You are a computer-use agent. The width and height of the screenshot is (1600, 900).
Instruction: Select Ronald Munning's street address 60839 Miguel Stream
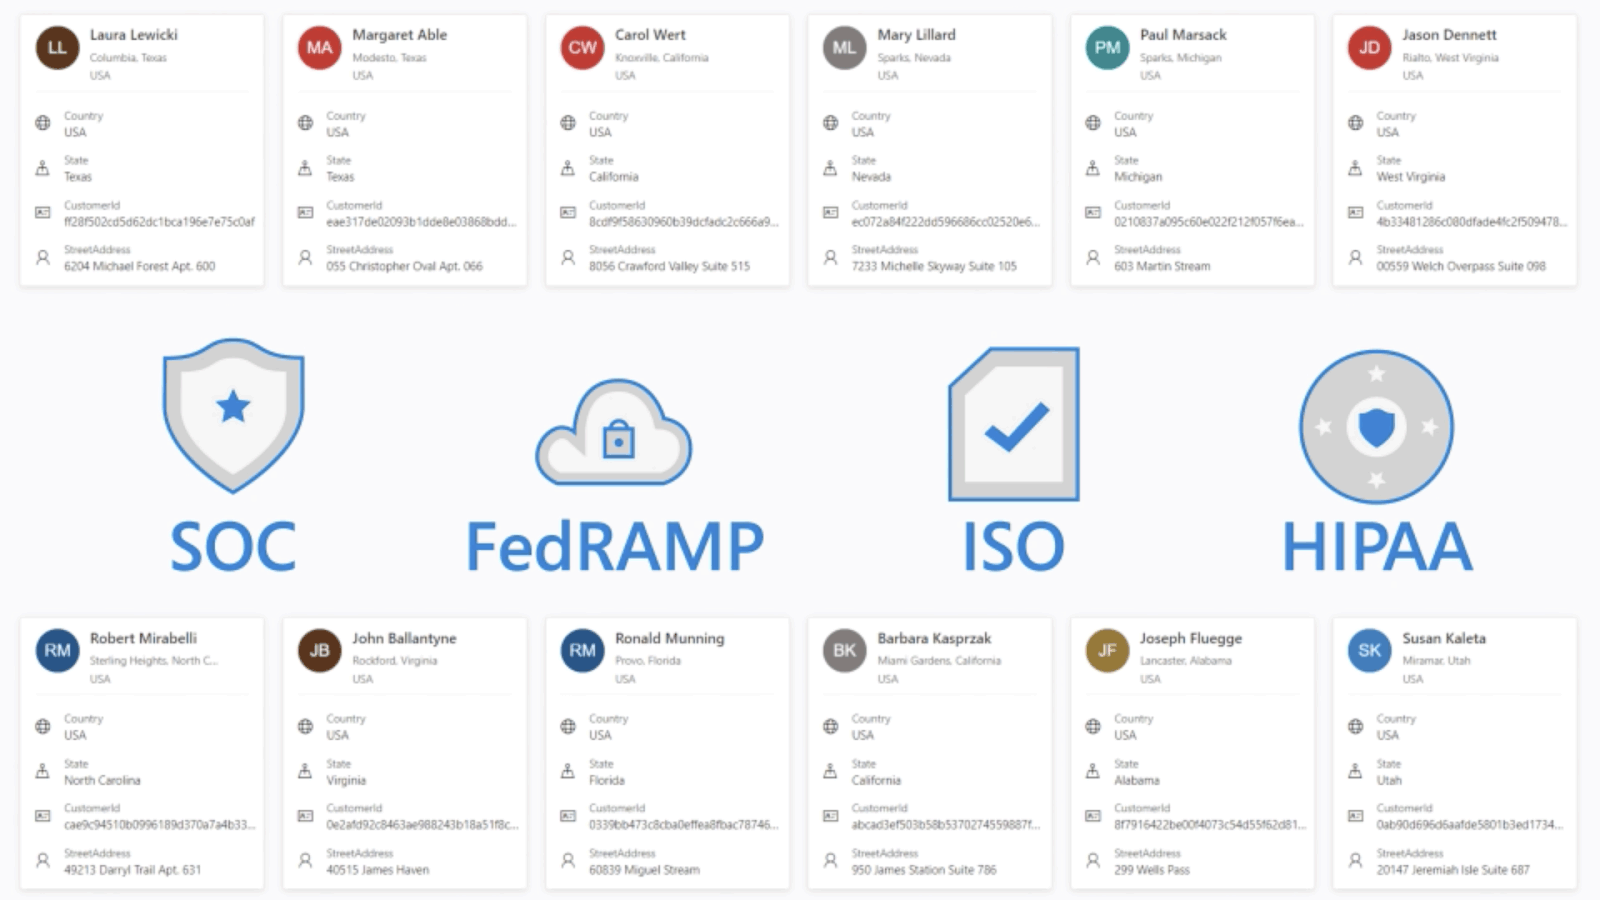click(x=644, y=870)
